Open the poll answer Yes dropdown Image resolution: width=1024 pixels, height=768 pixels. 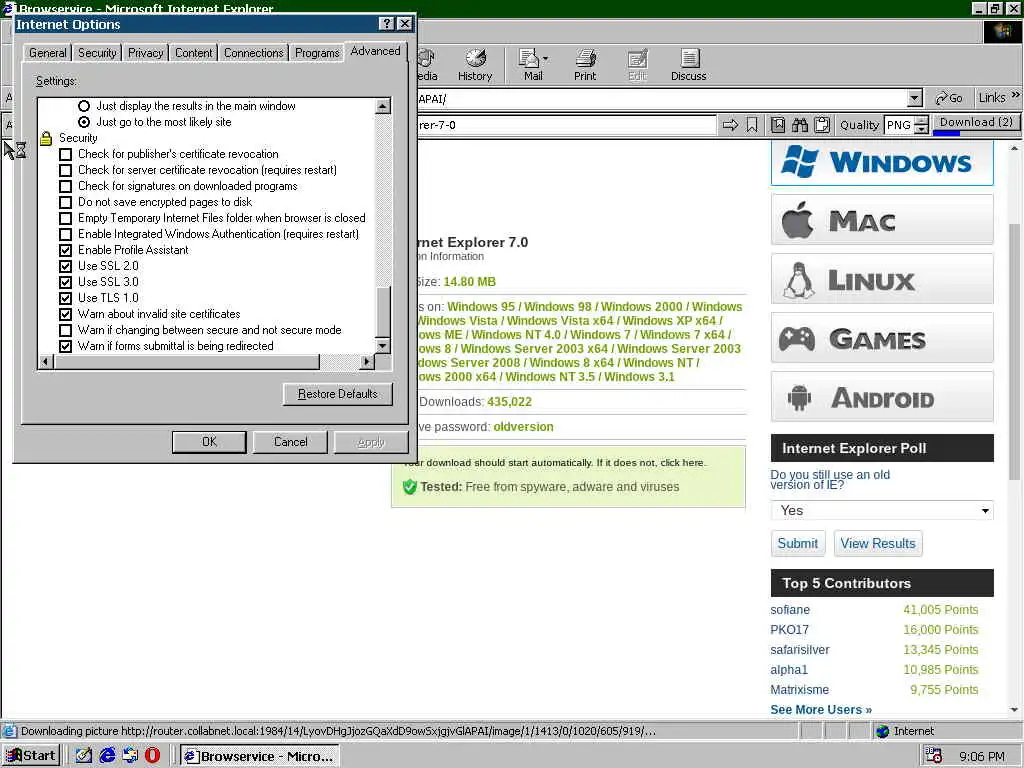(x=882, y=510)
